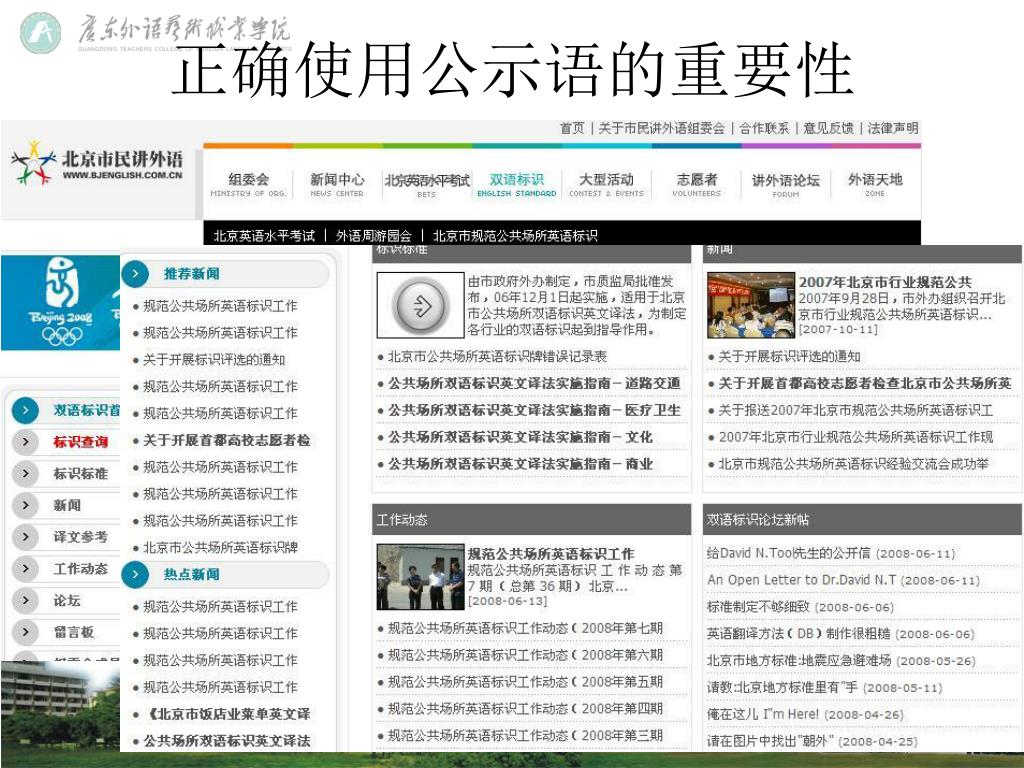
Task: Select 外语周游园会 in the black submenu bar
Action: click(x=374, y=236)
